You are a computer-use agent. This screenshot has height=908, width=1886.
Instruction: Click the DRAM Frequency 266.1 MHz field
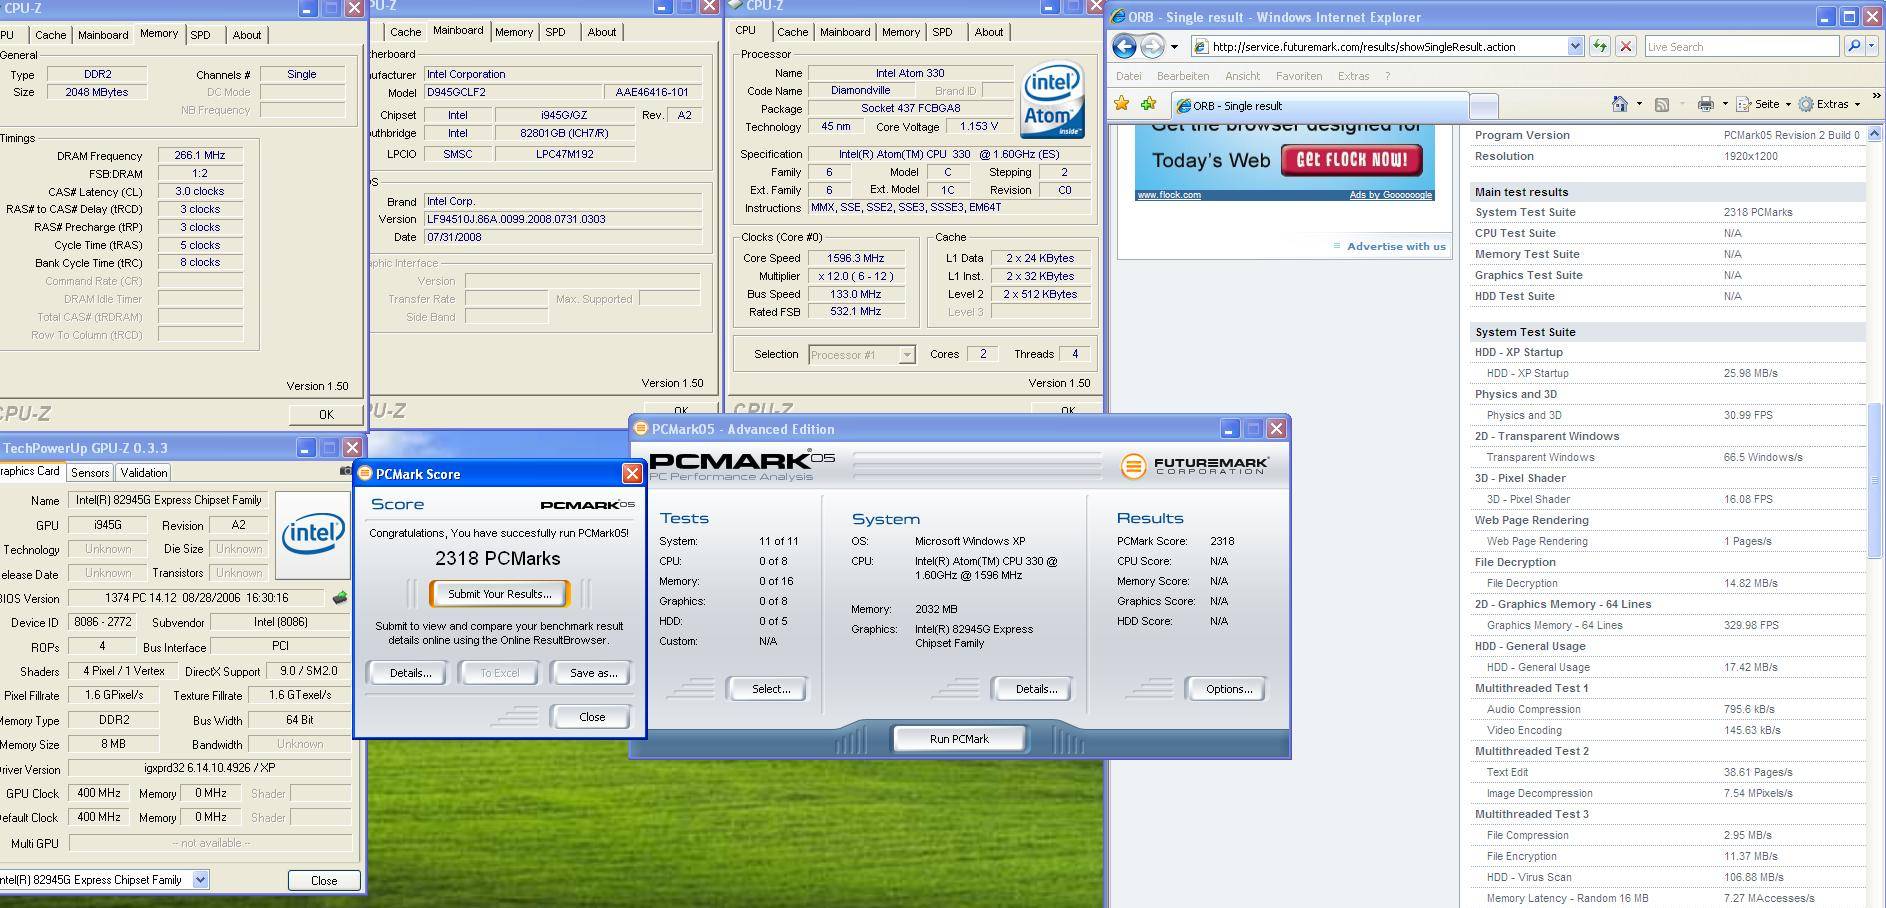click(x=200, y=156)
